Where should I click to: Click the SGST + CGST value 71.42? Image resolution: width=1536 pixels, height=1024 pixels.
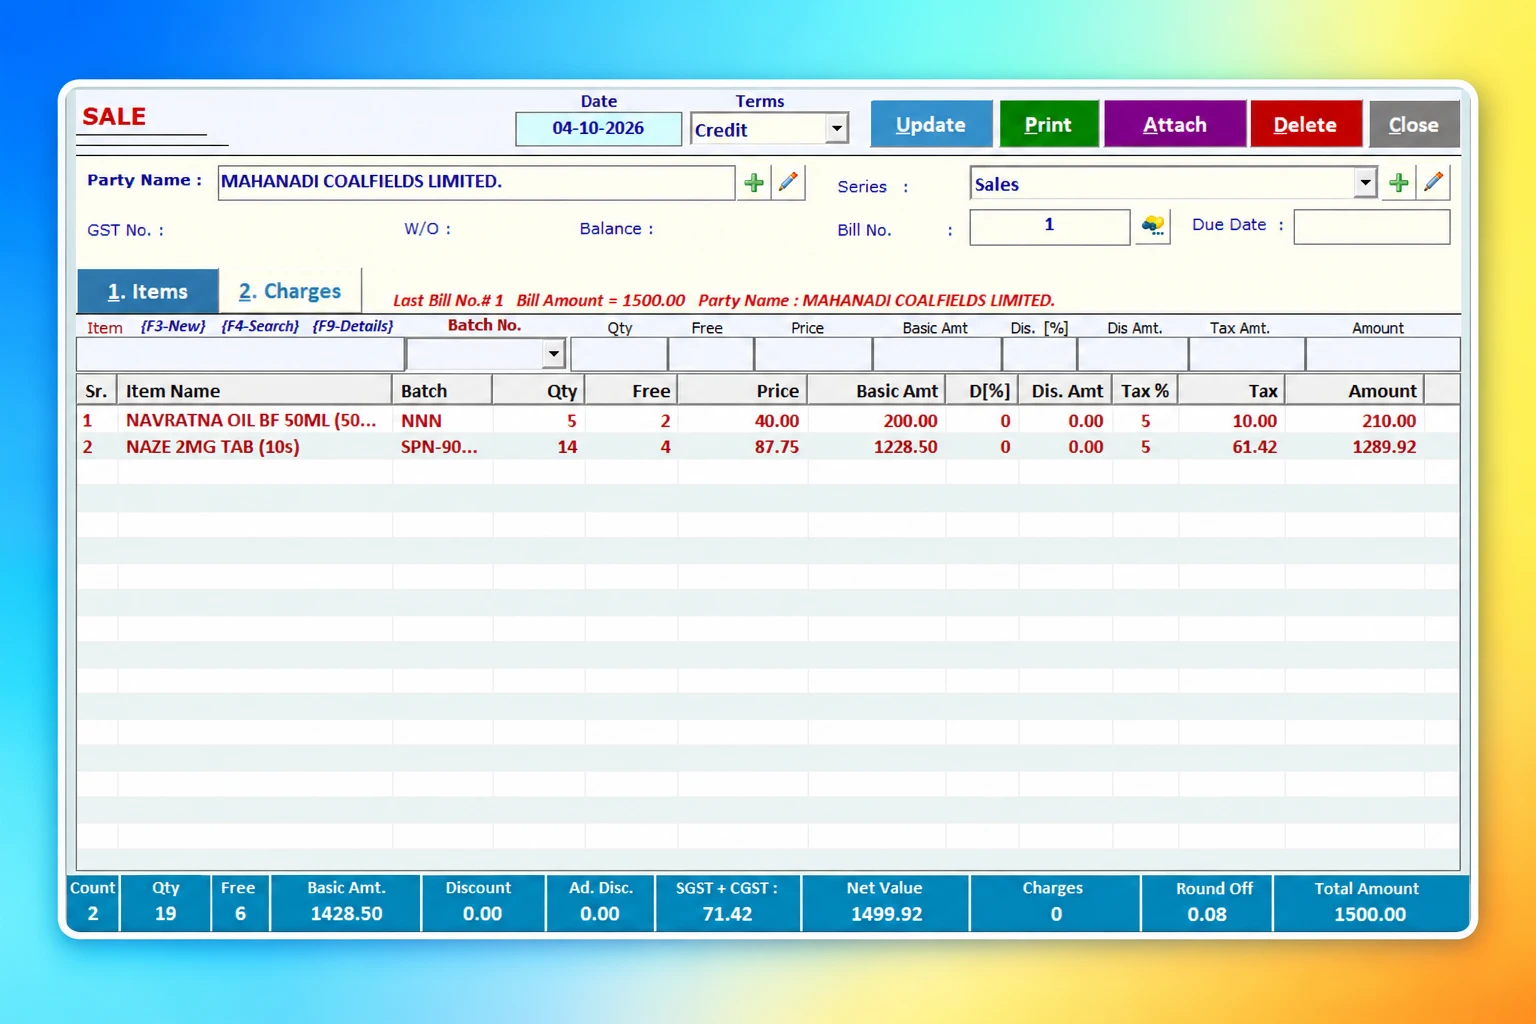pyautogui.click(x=727, y=913)
